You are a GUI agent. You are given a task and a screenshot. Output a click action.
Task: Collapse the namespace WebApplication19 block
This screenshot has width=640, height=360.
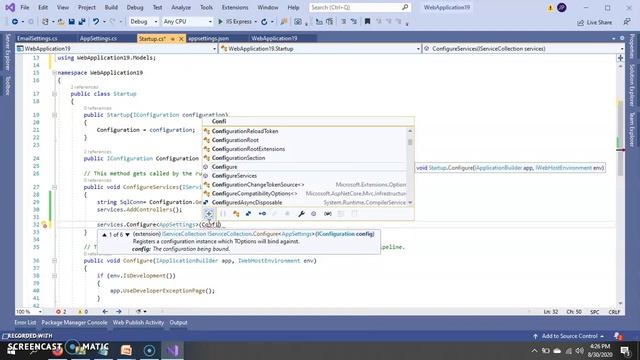click(54, 73)
